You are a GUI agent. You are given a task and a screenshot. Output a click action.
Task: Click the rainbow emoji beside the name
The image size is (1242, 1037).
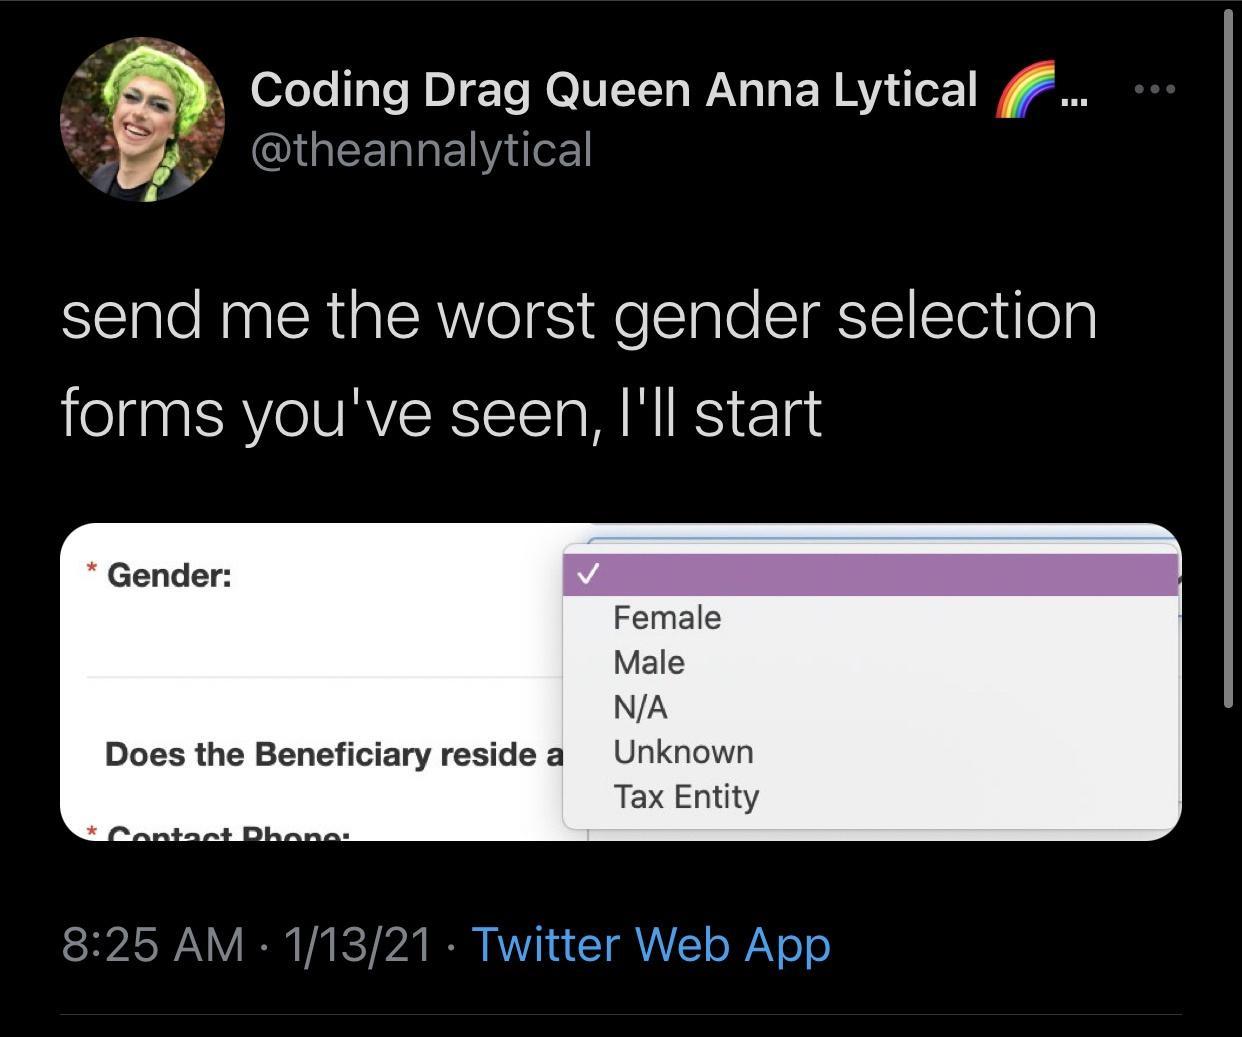click(x=1027, y=90)
